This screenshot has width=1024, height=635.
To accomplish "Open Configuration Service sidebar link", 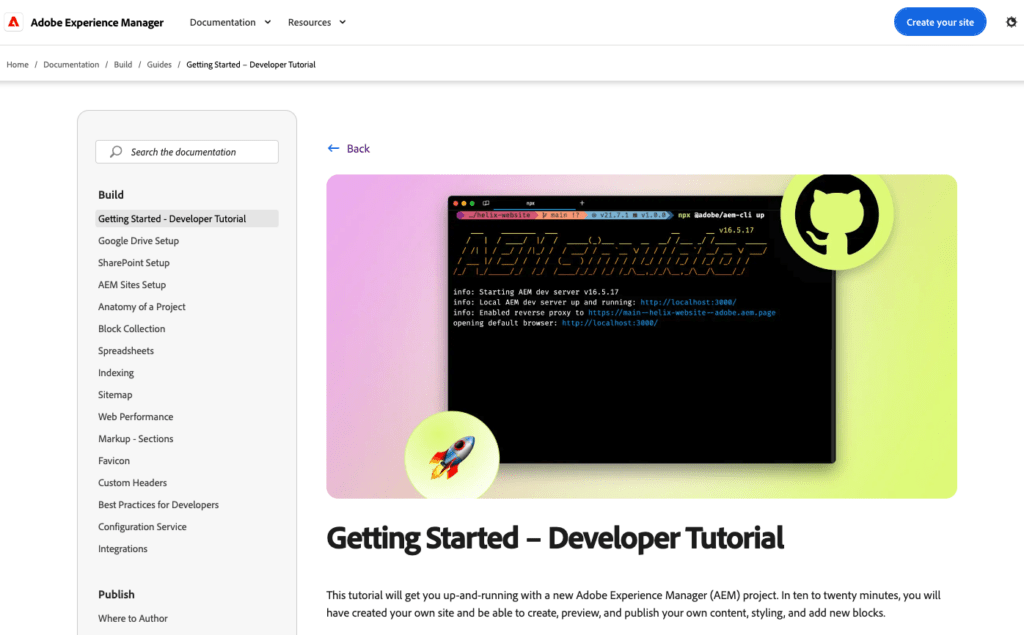I will (x=142, y=527).
